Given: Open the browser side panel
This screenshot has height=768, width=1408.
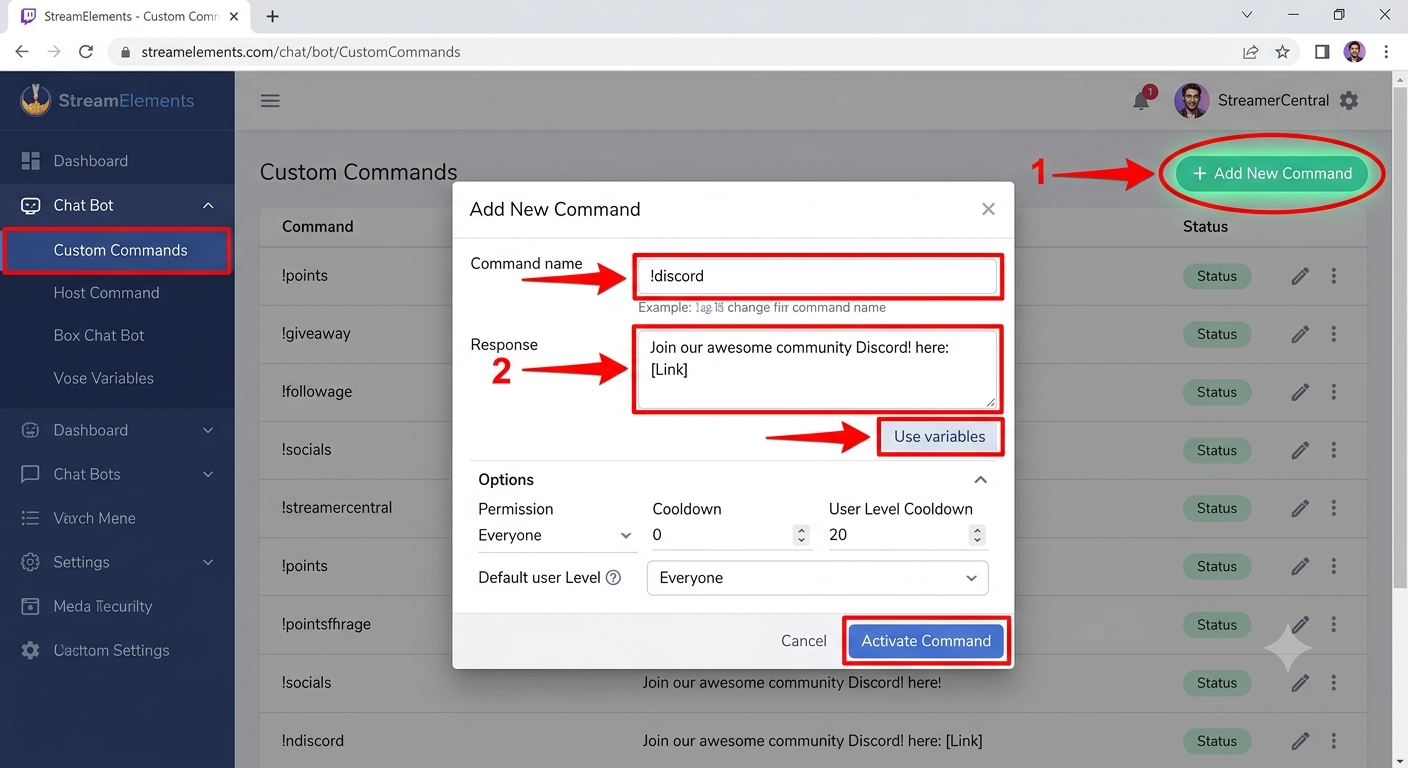Looking at the screenshot, I should click(x=1322, y=52).
